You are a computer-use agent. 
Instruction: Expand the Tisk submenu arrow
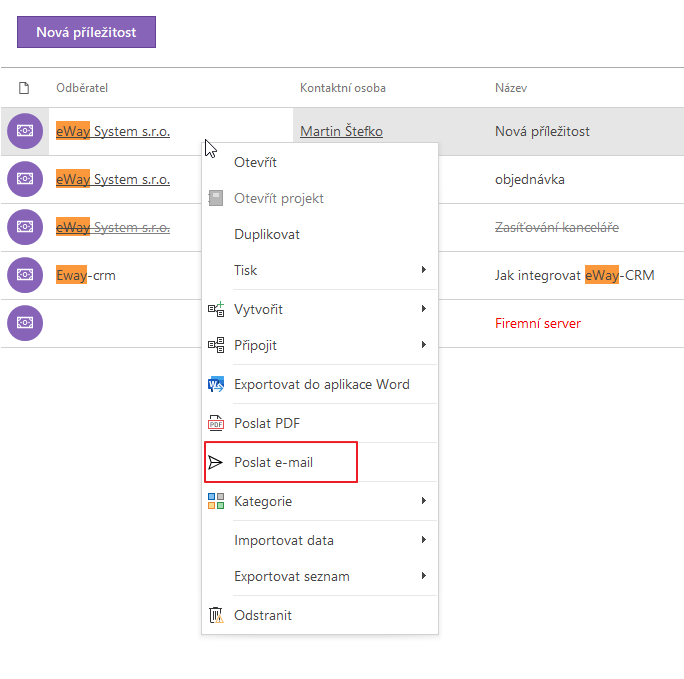424,270
